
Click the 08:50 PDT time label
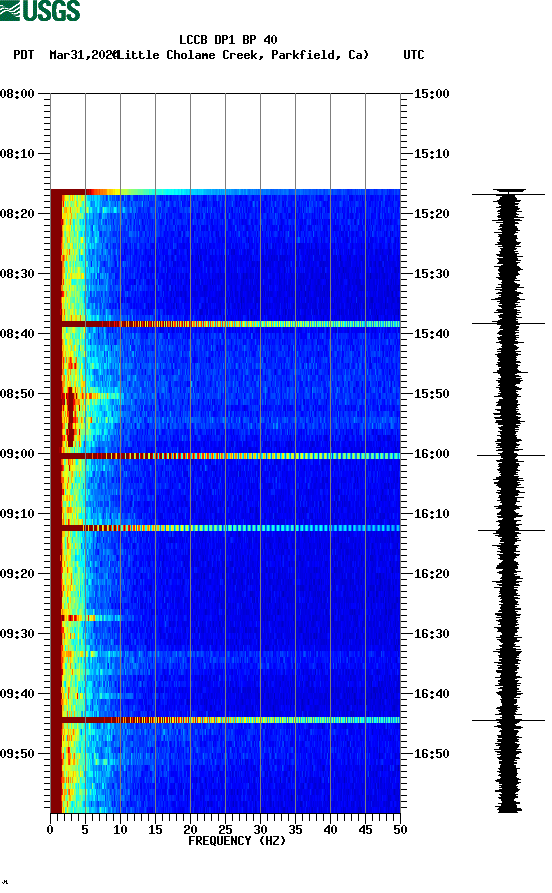[18, 394]
